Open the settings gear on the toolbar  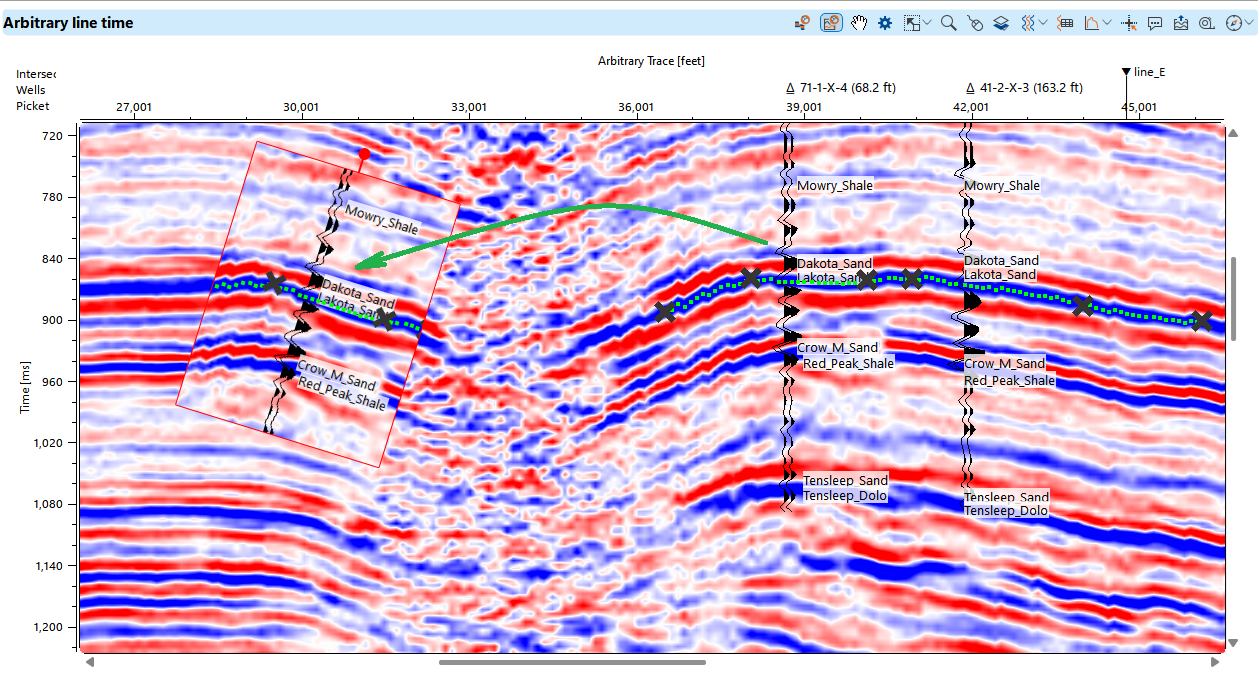(x=885, y=22)
